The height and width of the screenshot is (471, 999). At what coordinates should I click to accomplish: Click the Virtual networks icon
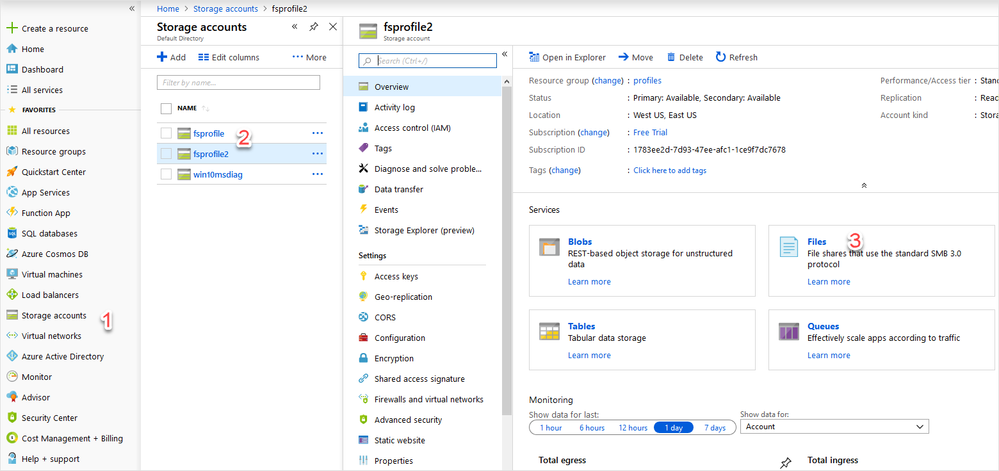pyautogui.click(x=11, y=336)
